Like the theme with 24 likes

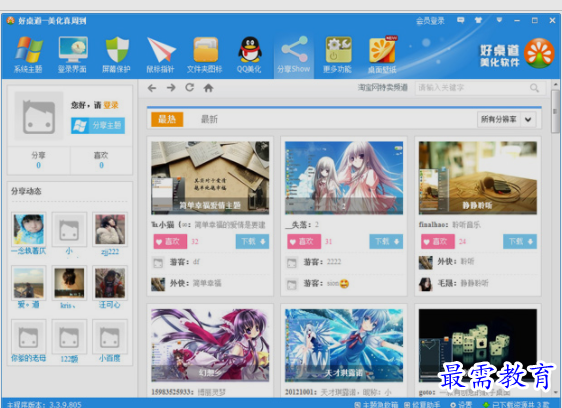pos(438,242)
